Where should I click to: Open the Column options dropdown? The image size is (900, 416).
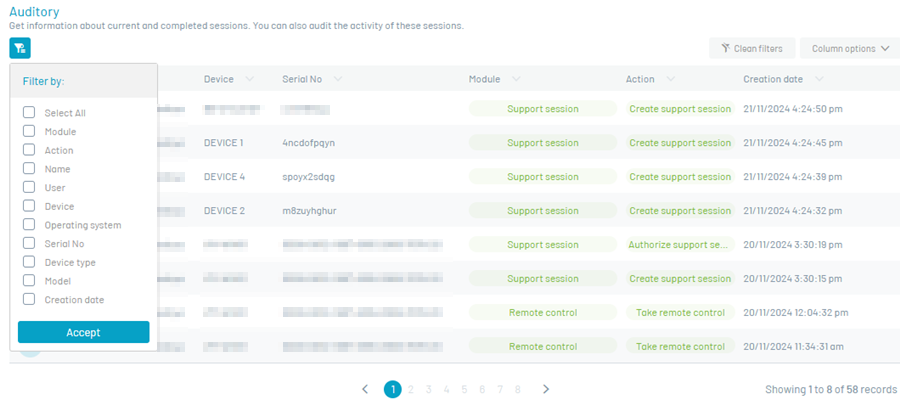[x=849, y=48]
